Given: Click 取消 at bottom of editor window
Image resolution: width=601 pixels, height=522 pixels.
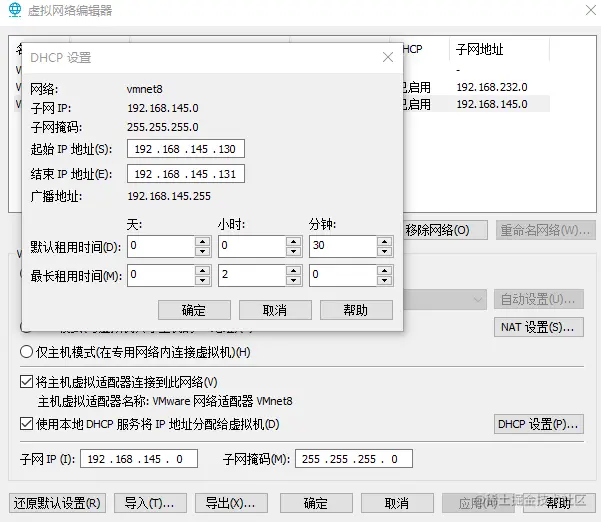Looking at the screenshot, I should (397, 503).
